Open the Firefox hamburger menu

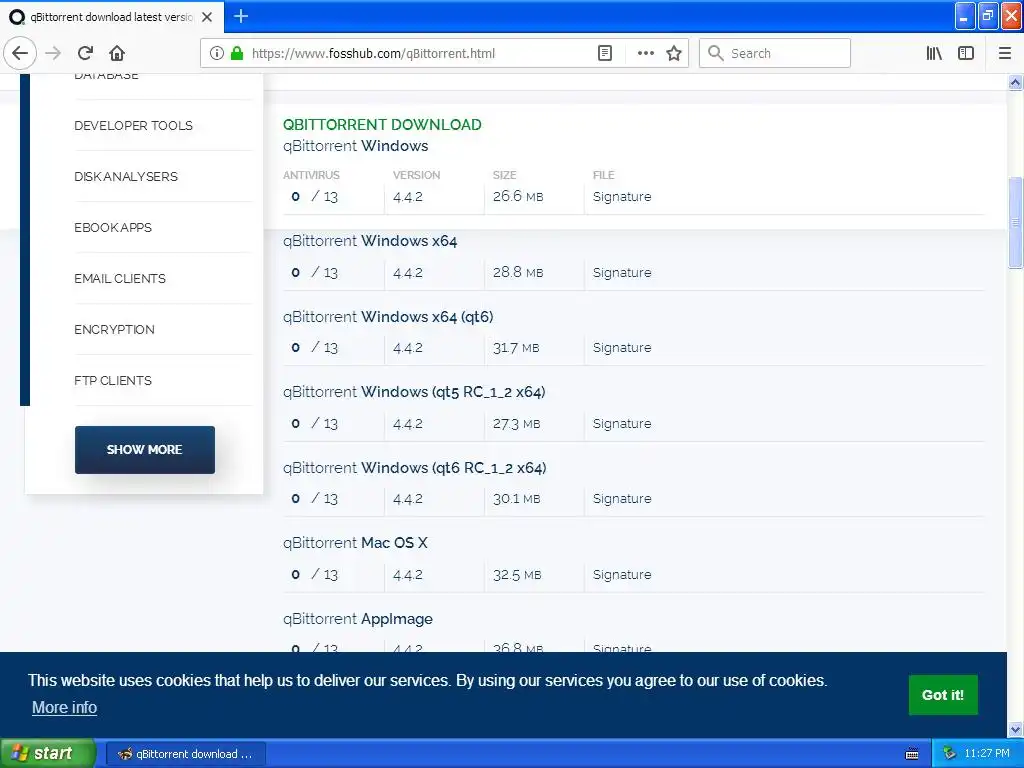tap(1005, 53)
